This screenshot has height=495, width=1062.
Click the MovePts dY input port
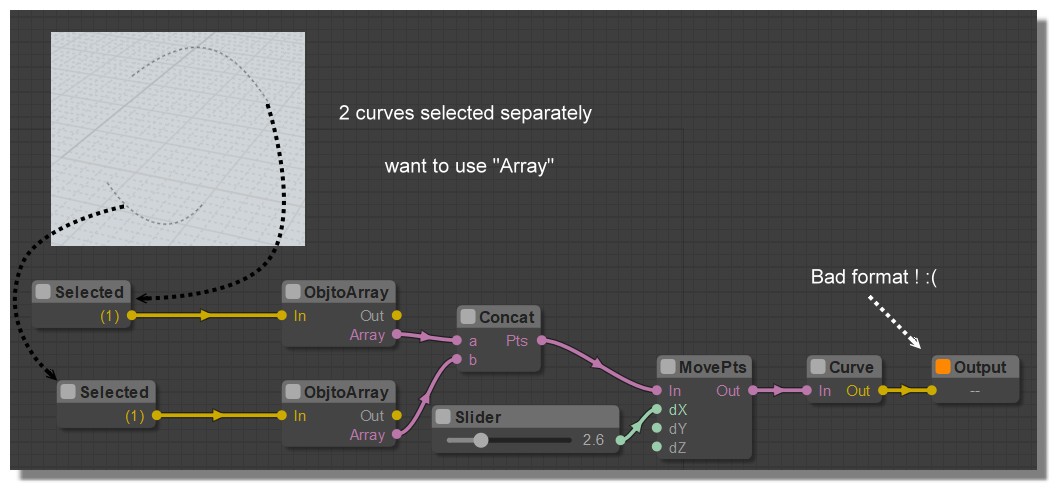[657, 428]
